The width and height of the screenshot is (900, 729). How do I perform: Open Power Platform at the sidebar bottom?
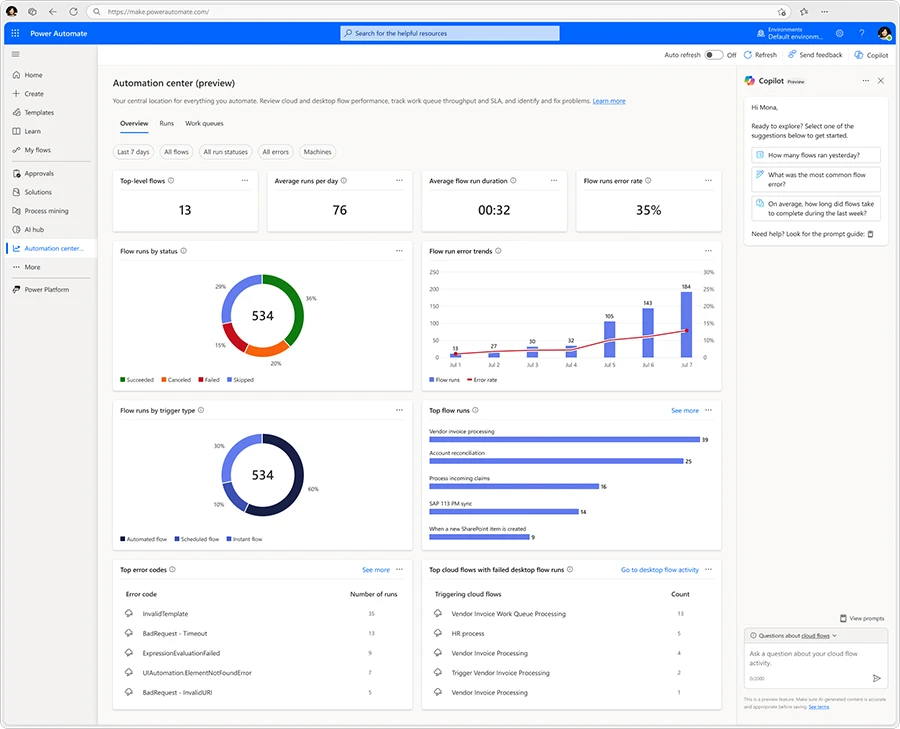coord(45,290)
